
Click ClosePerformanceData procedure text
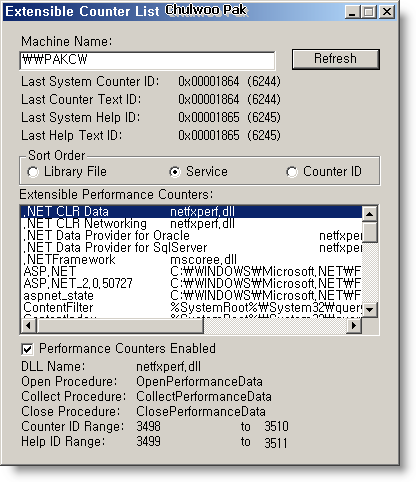pyautogui.click(x=201, y=412)
